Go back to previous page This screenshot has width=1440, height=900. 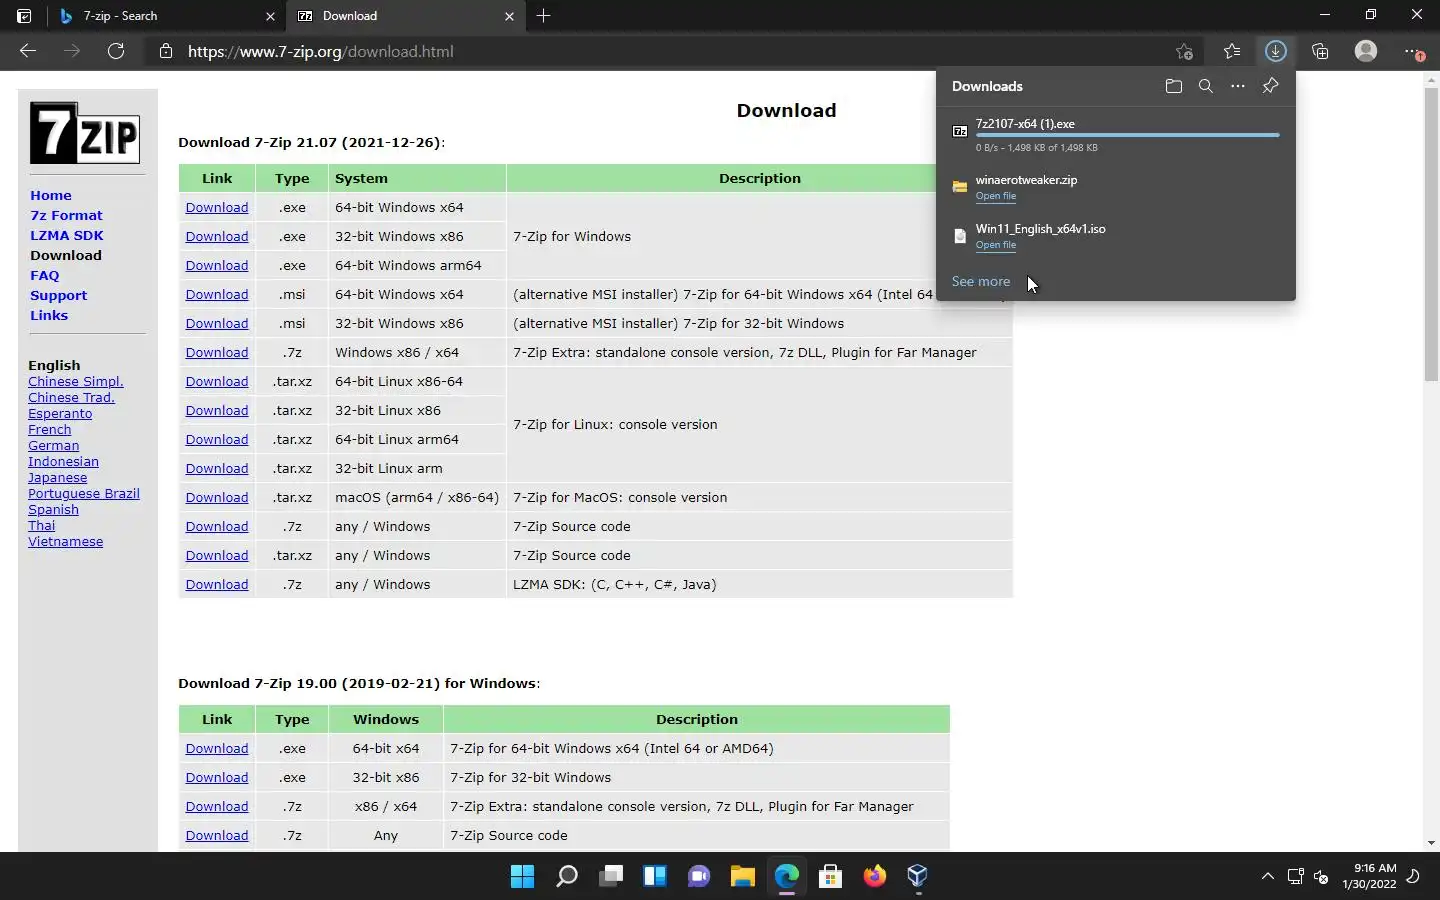[x=28, y=51]
